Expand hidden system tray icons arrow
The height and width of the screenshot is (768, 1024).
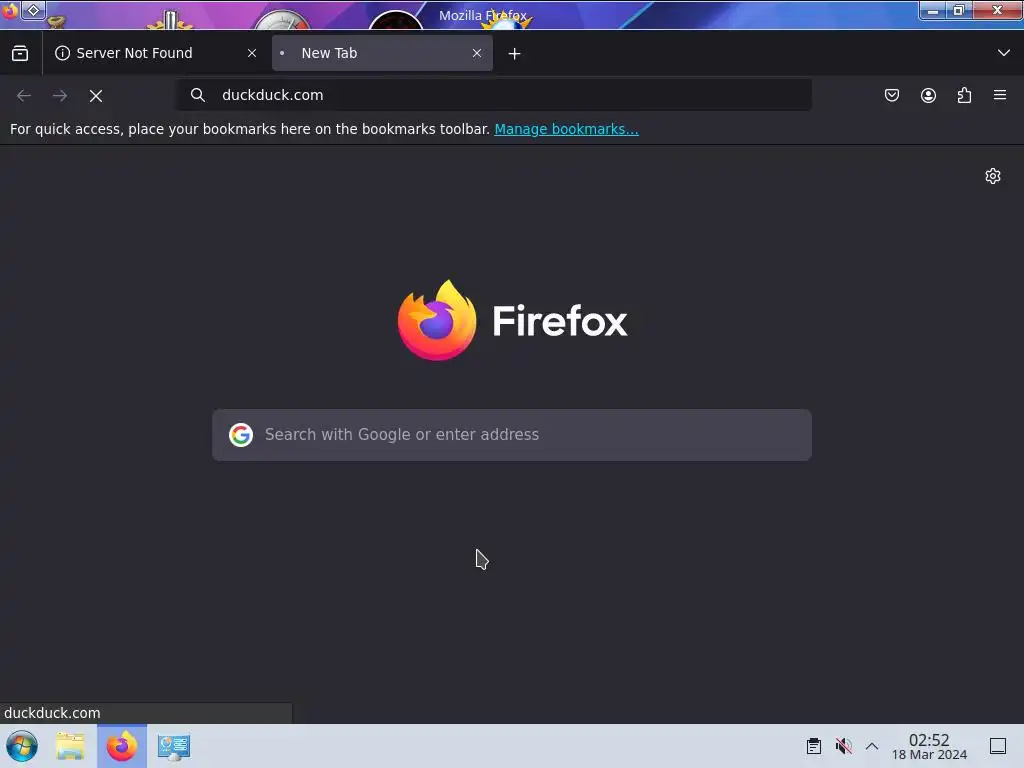872,746
